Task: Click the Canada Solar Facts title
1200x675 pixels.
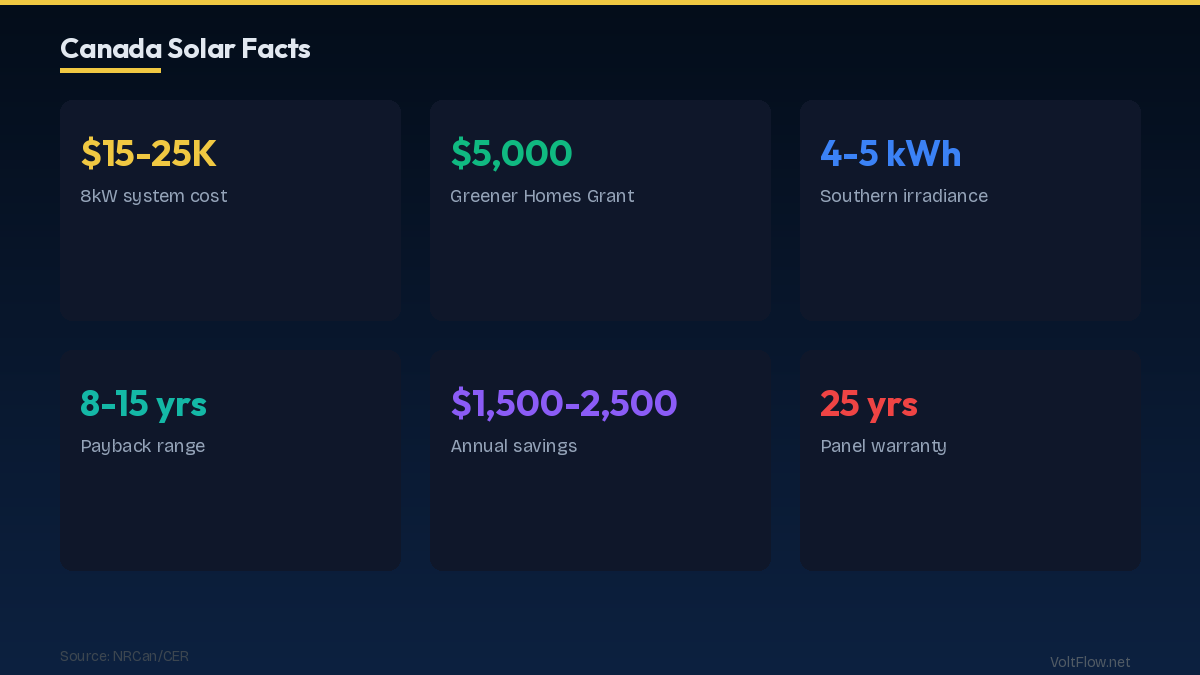Action: click(185, 48)
